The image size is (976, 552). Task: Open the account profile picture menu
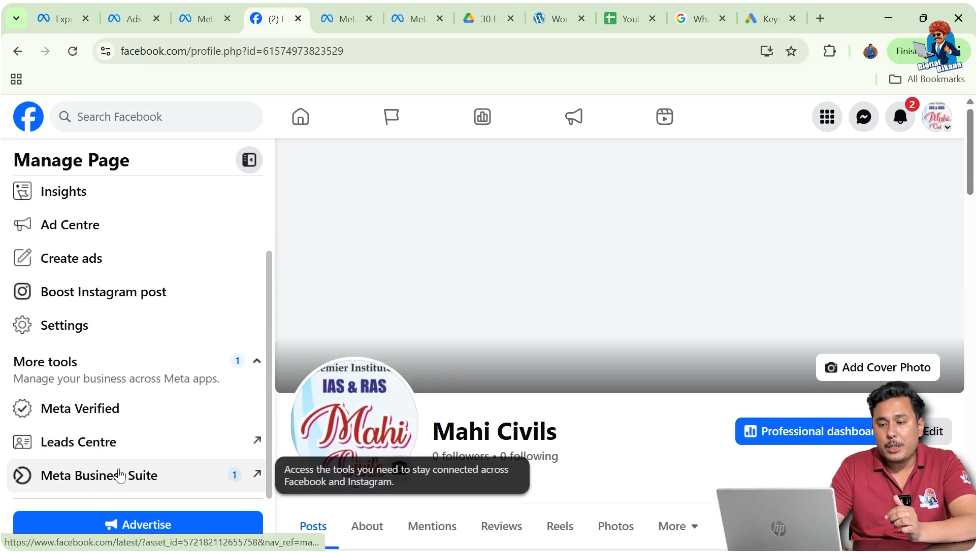(937, 117)
